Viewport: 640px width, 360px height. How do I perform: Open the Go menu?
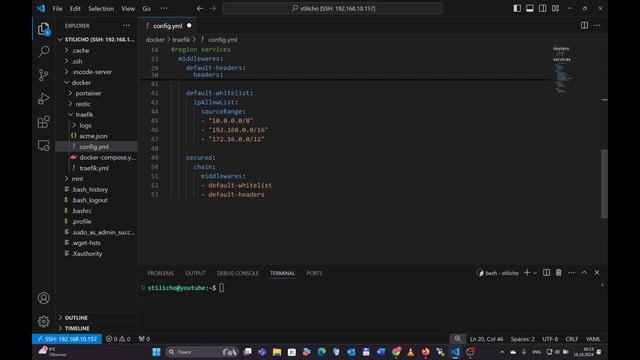[147, 8]
